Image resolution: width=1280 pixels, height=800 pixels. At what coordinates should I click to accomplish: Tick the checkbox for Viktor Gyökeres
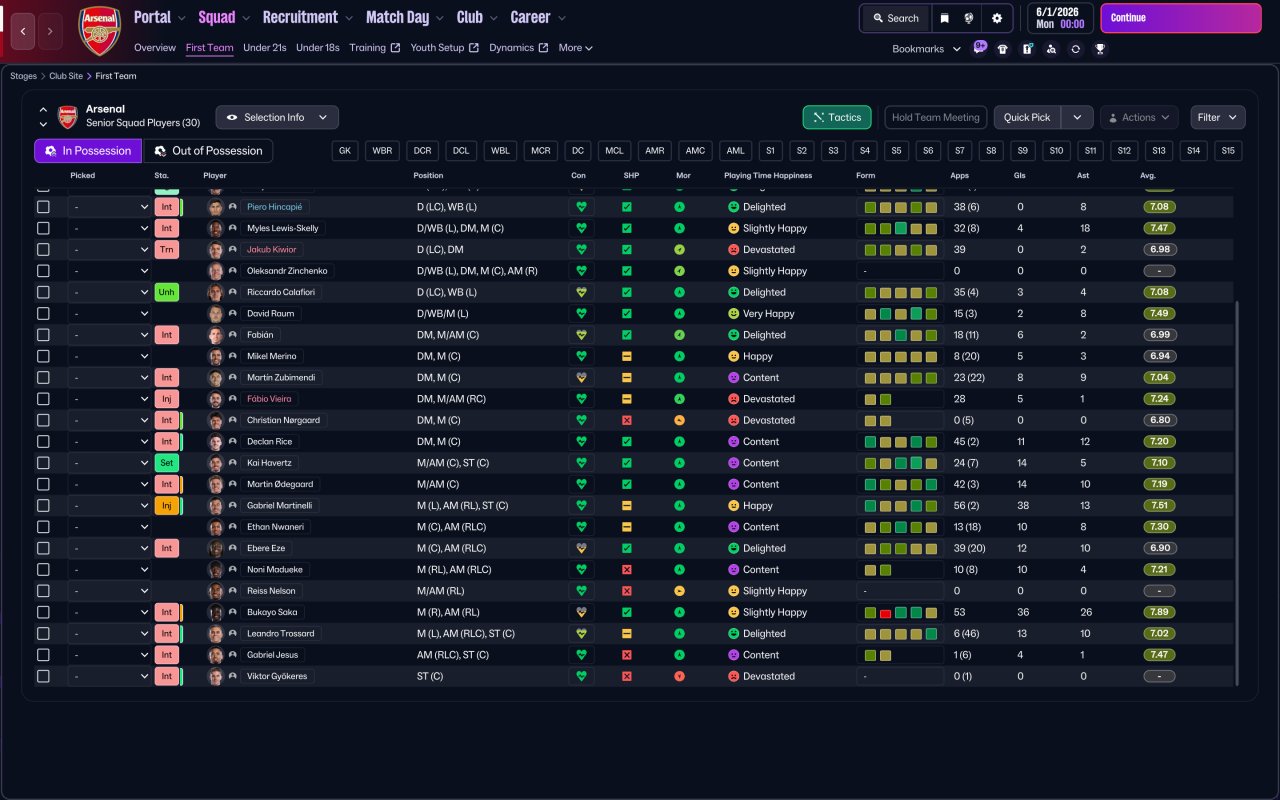[x=43, y=676]
